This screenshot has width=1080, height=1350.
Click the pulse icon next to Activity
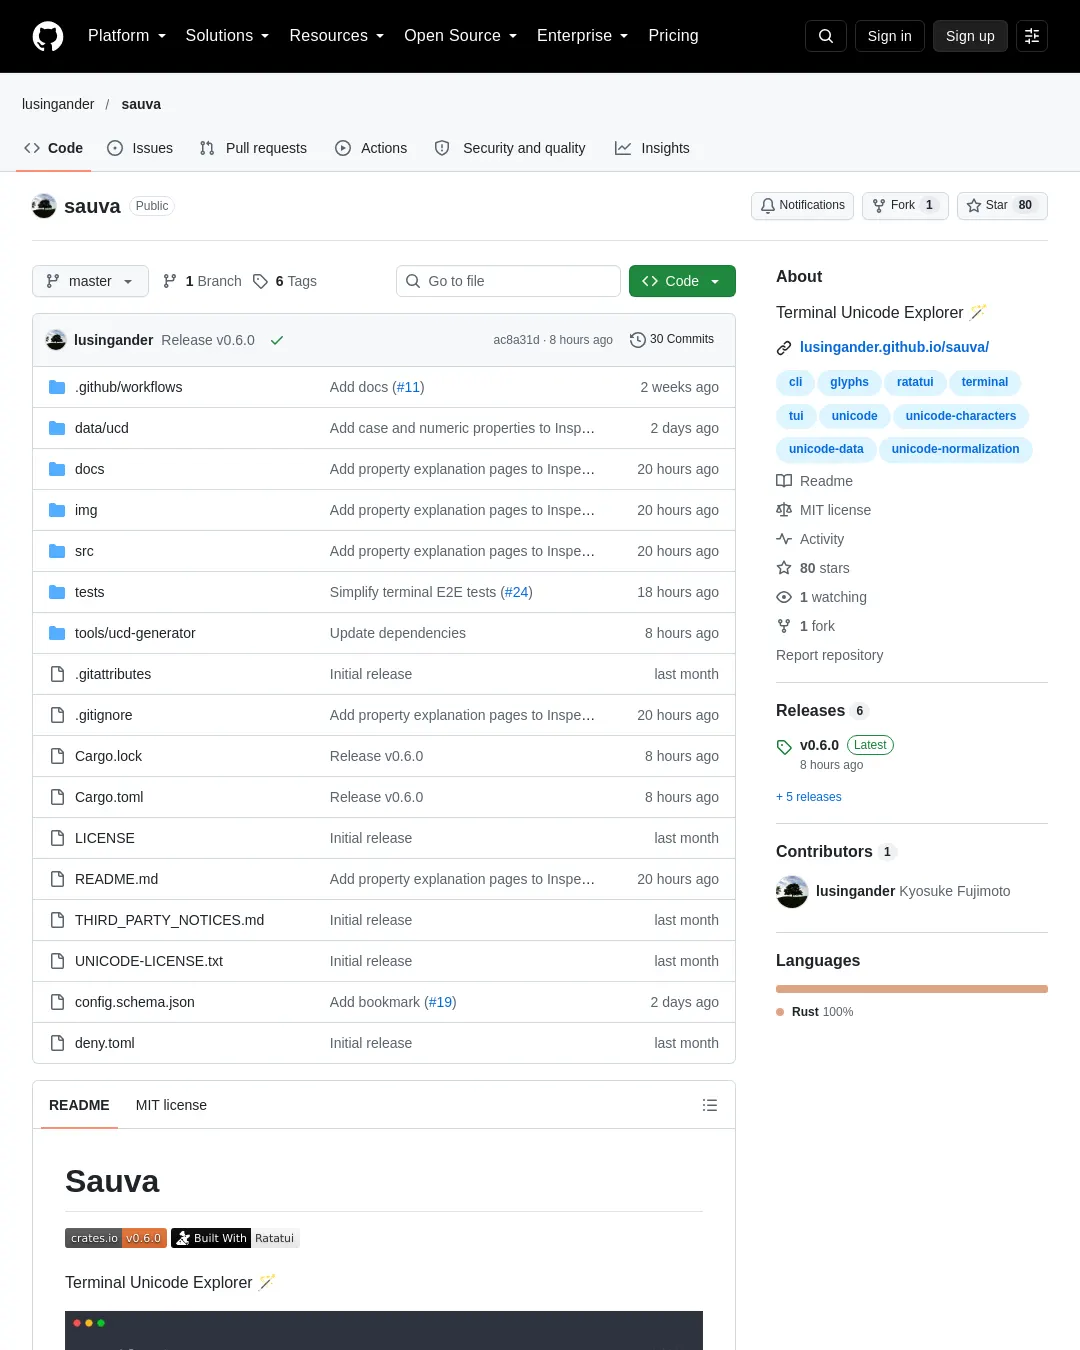pyautogui.click(x=784, y=539)
